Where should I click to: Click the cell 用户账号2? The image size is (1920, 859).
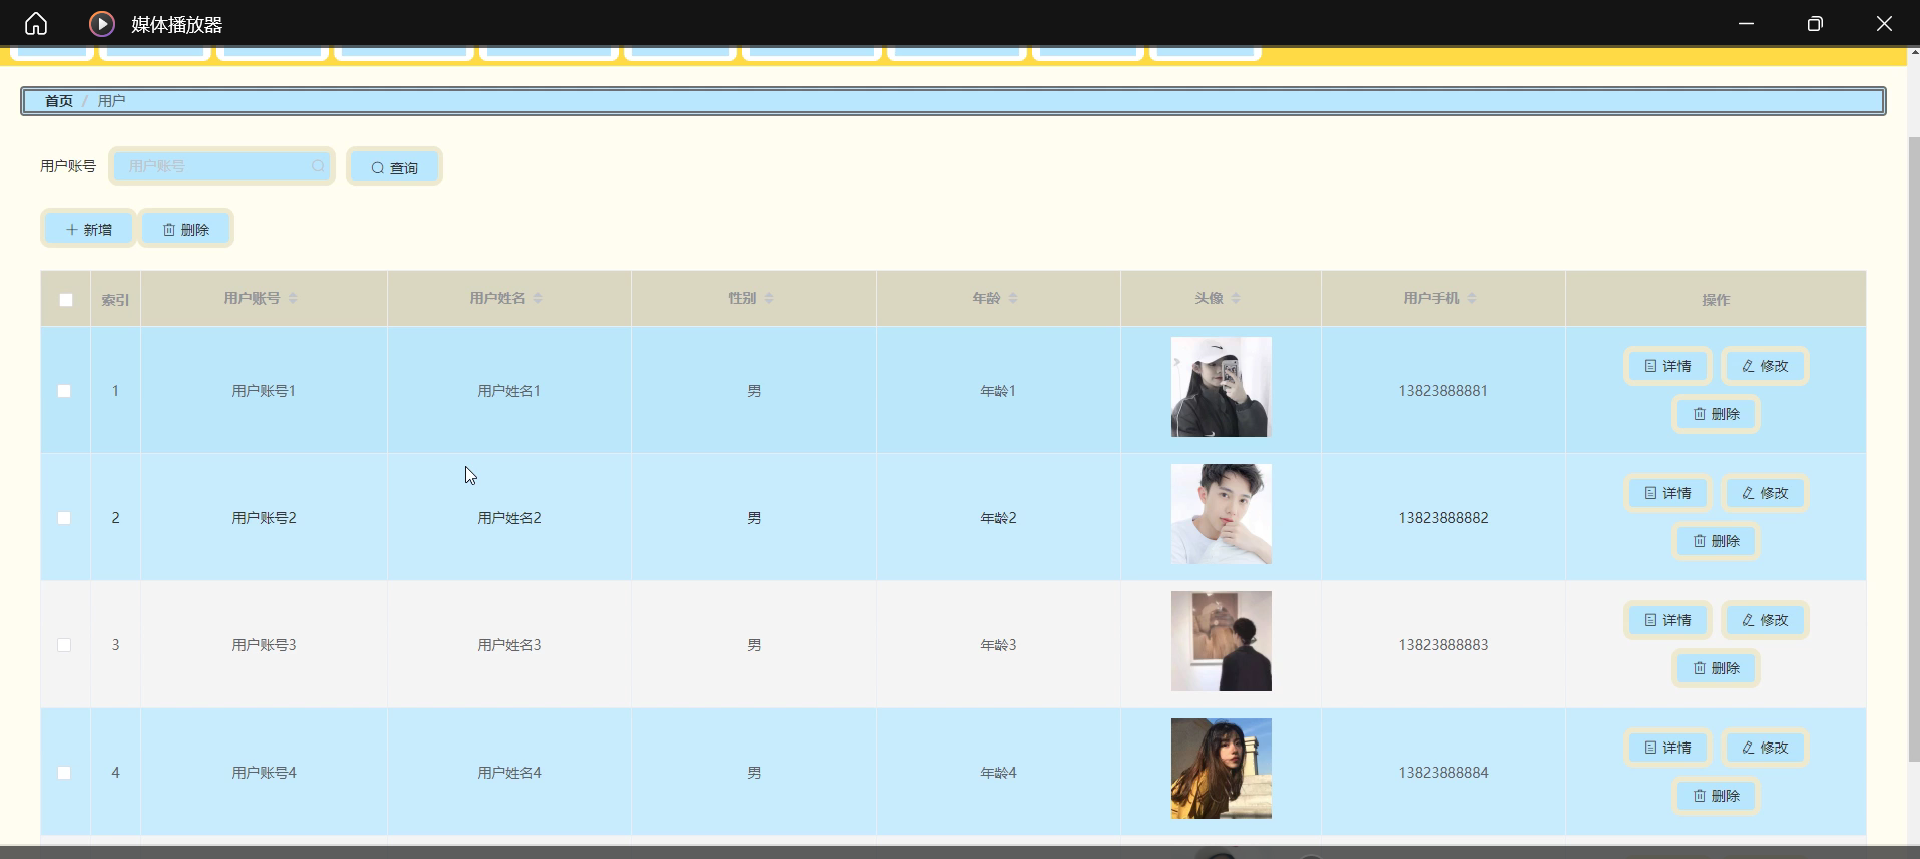pyautogui.click(x=264, y=518)
